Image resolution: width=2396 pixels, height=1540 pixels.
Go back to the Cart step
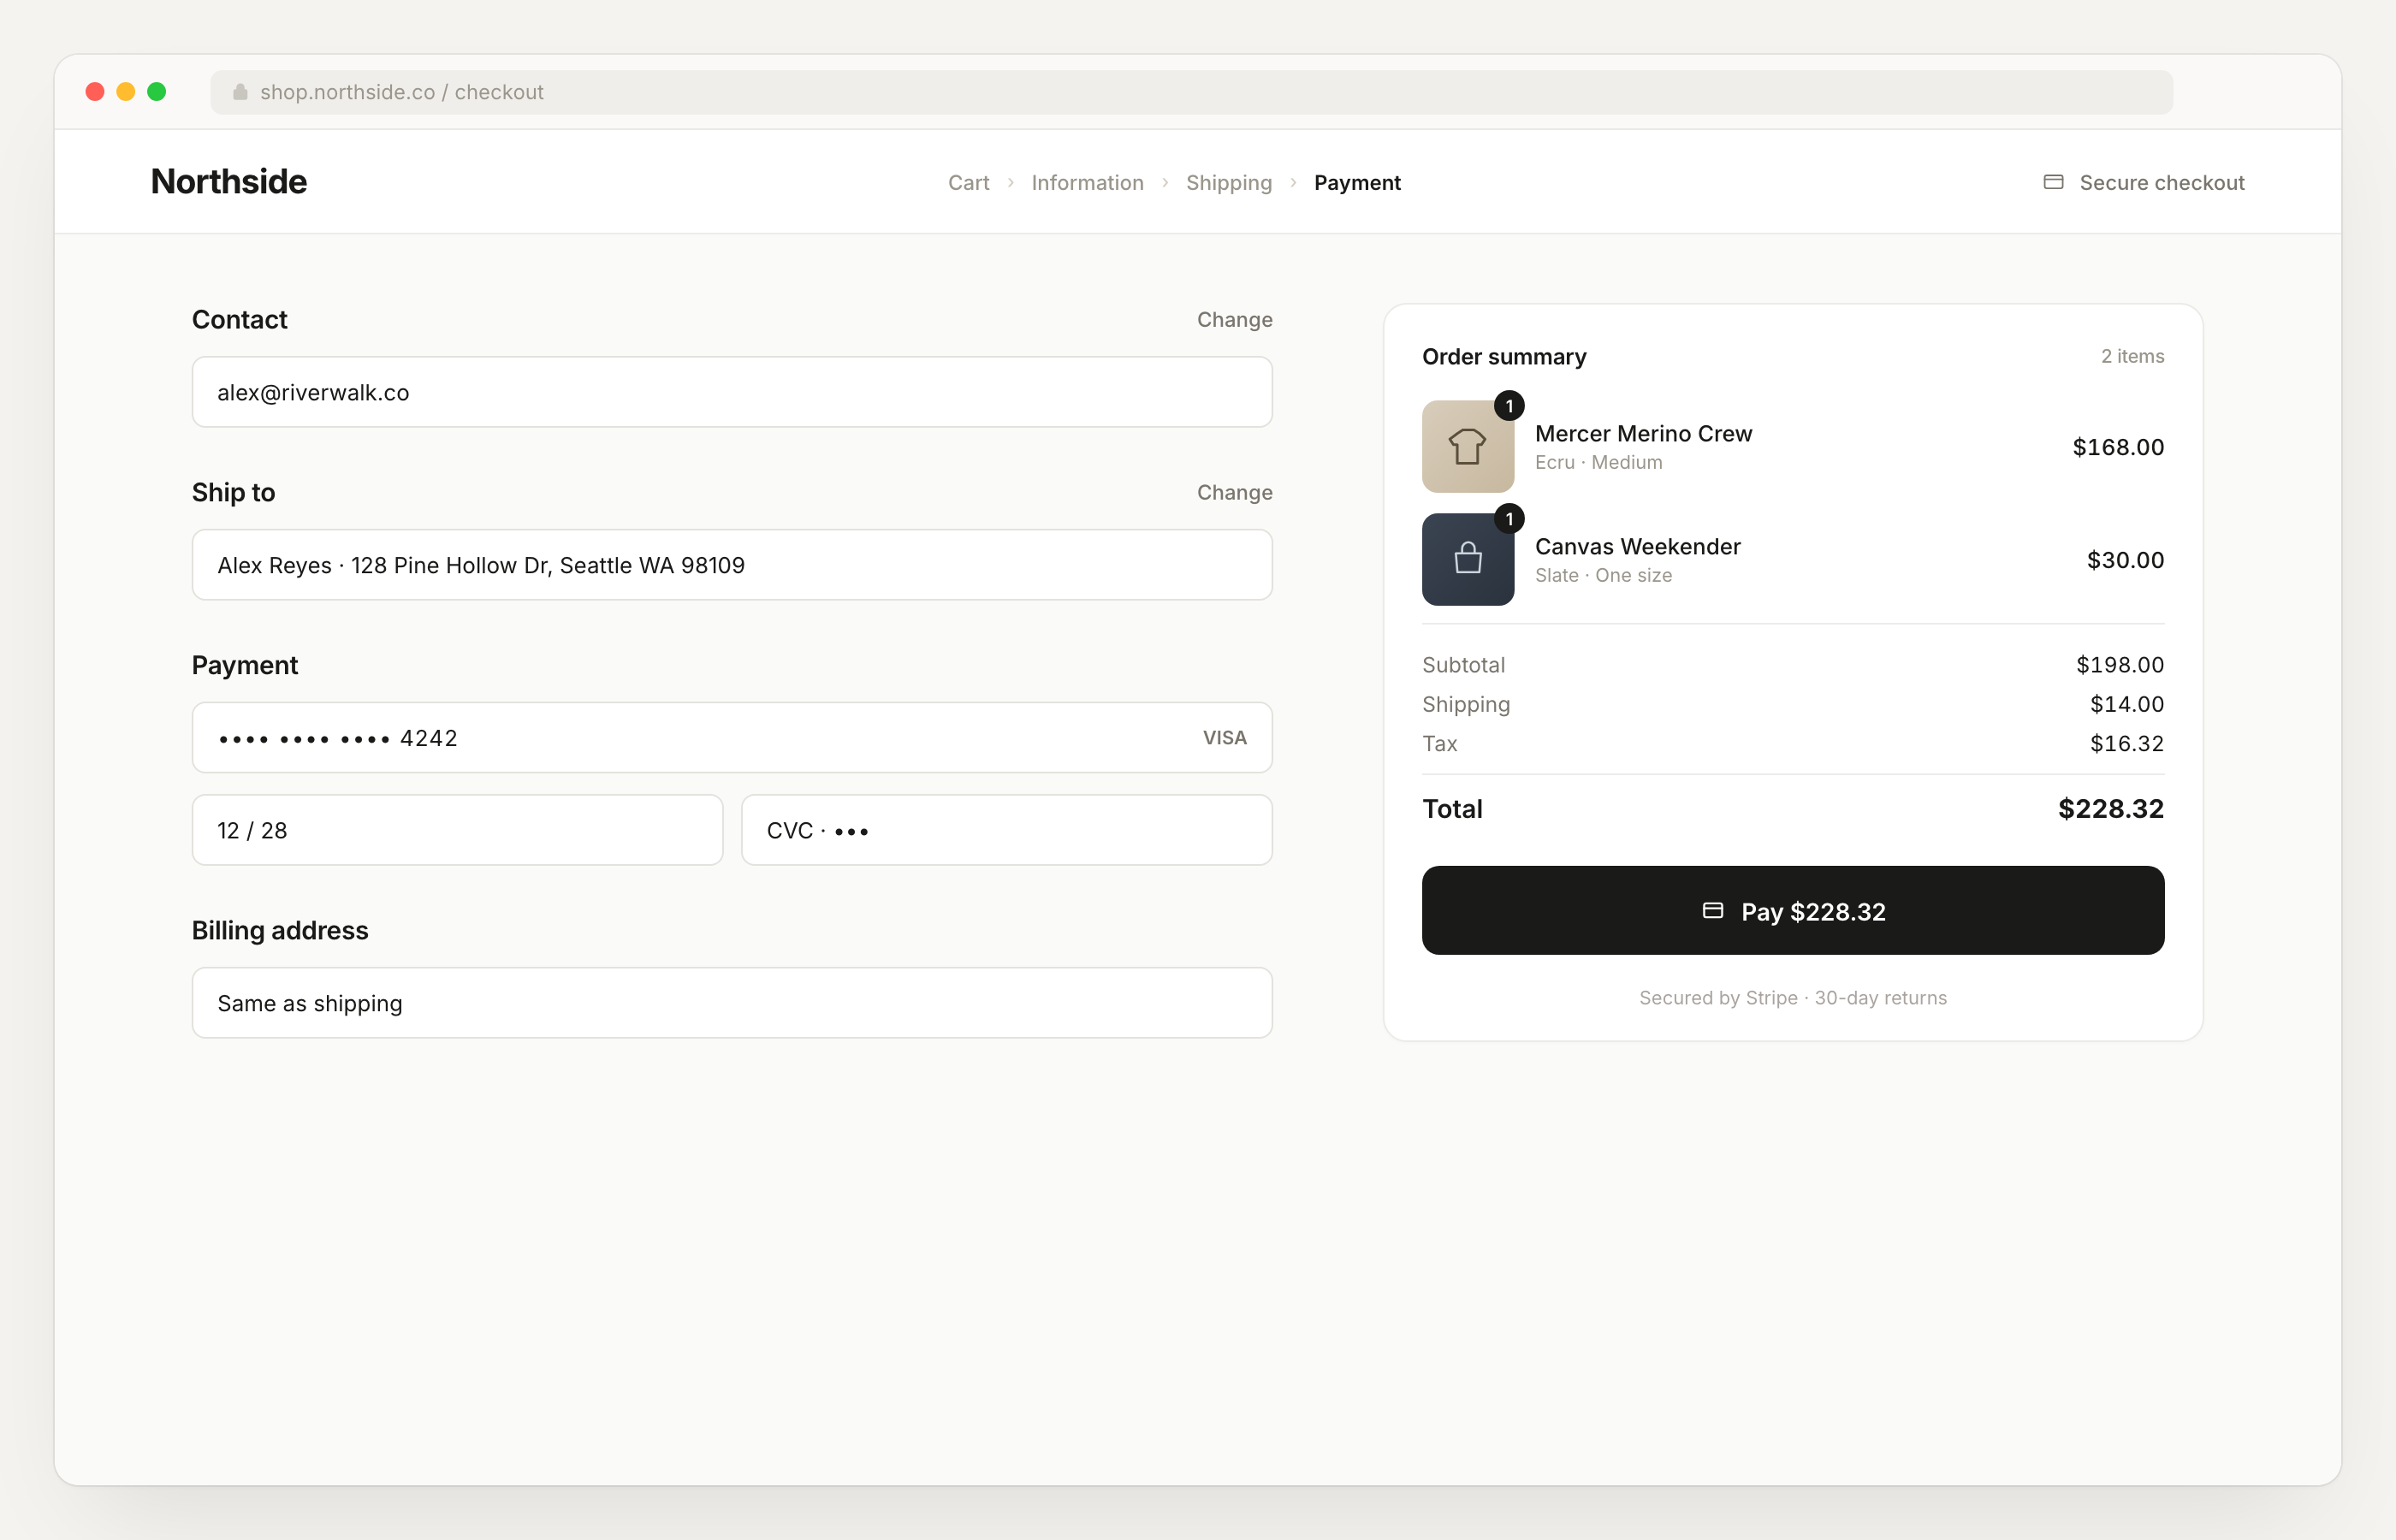pyautogui.click(x=968, y=183)
